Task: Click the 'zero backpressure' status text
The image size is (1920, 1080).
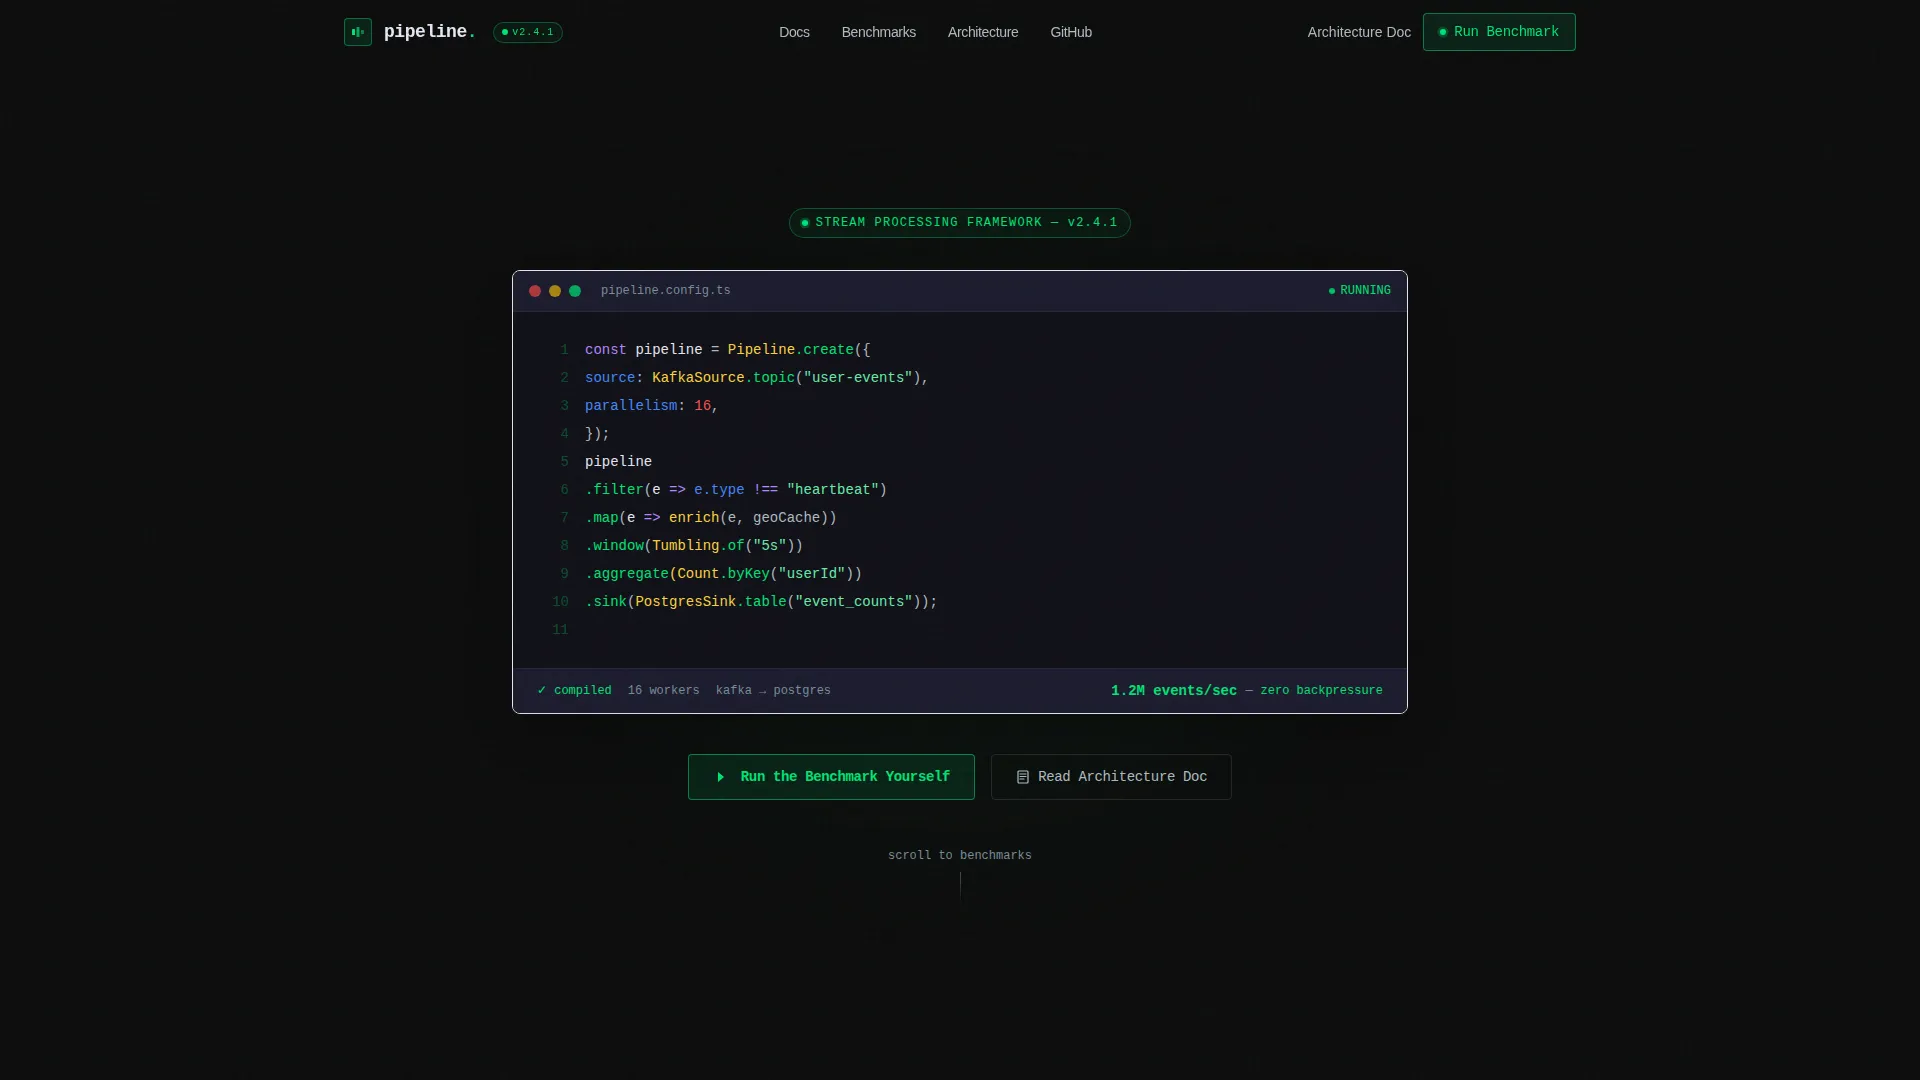Action: point(1321,691)
